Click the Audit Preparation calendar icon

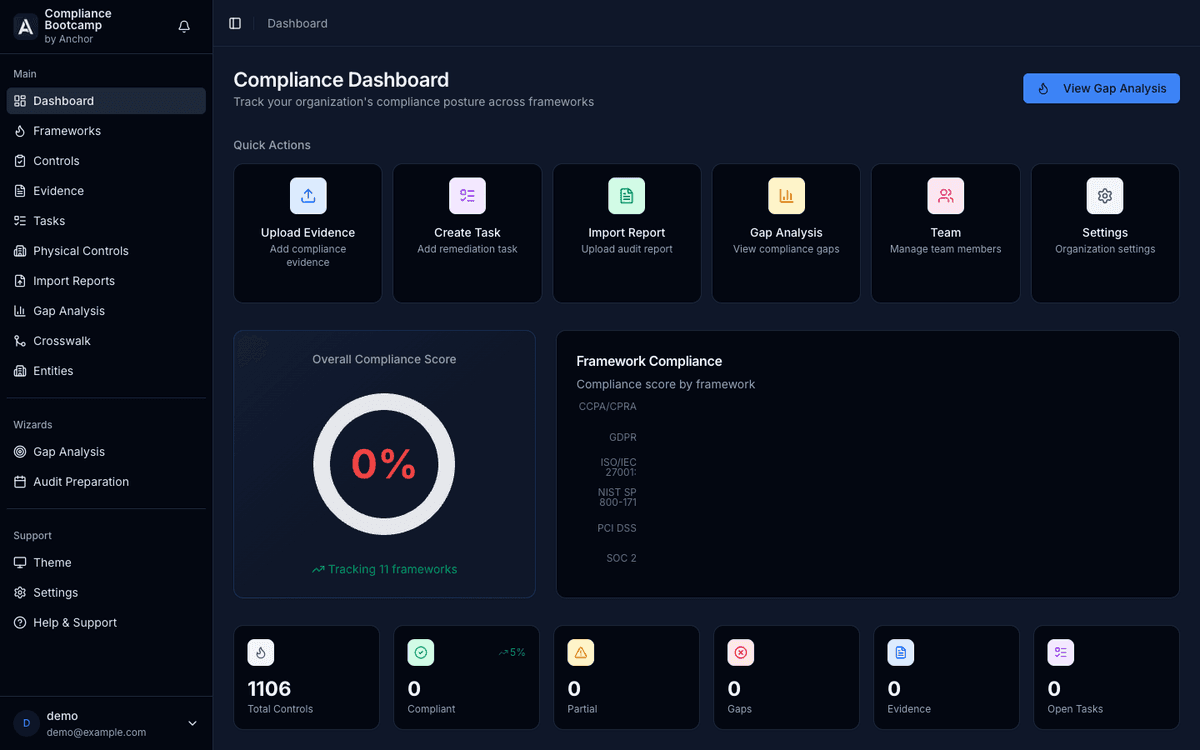pos(20,482)
